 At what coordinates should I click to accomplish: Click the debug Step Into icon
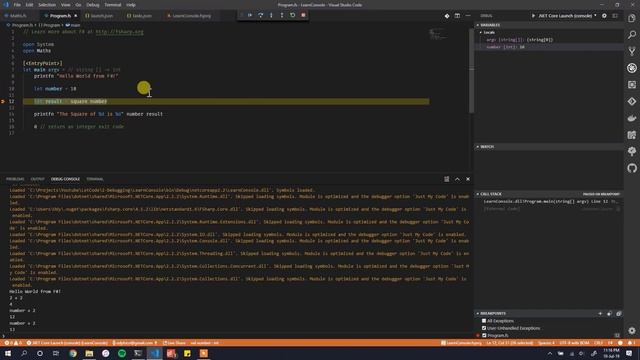271,15
